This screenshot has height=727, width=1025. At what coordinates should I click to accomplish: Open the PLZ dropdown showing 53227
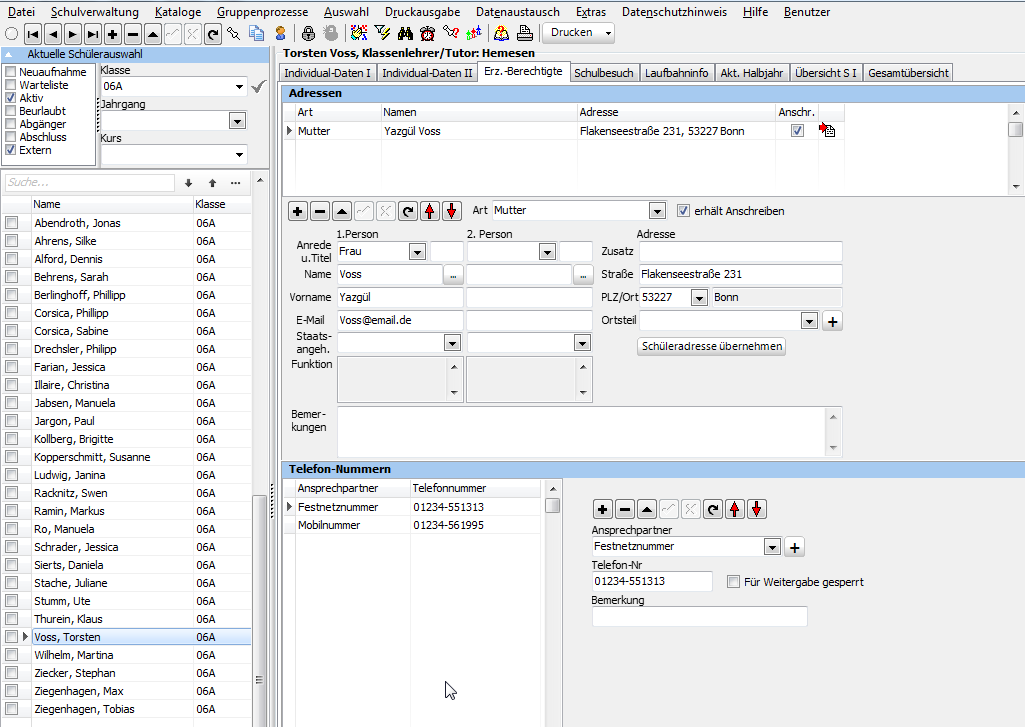[699, 298]
